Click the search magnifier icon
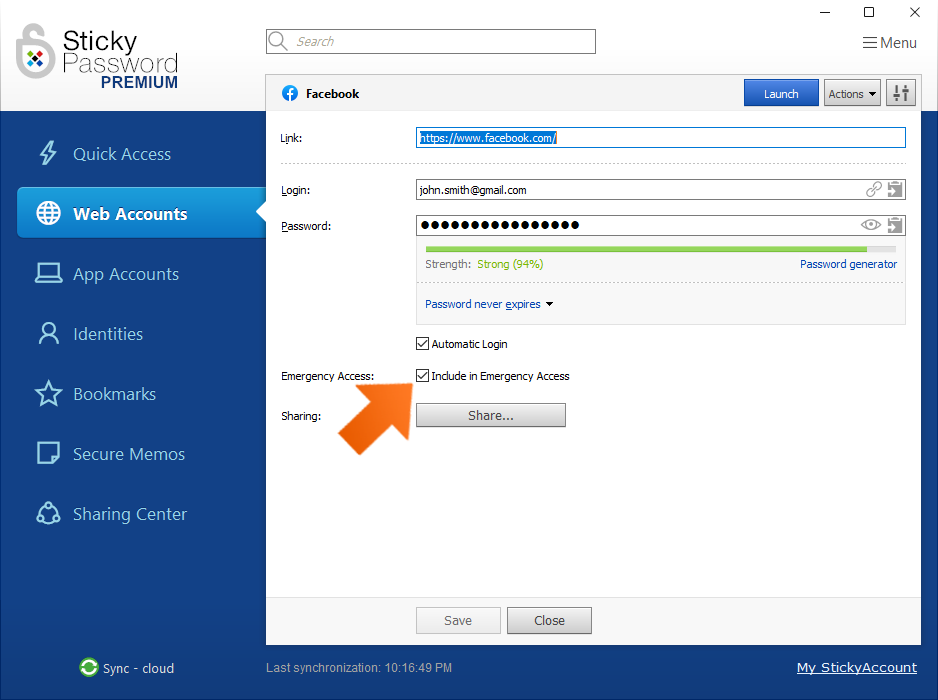938x700 pixels. 278,41
